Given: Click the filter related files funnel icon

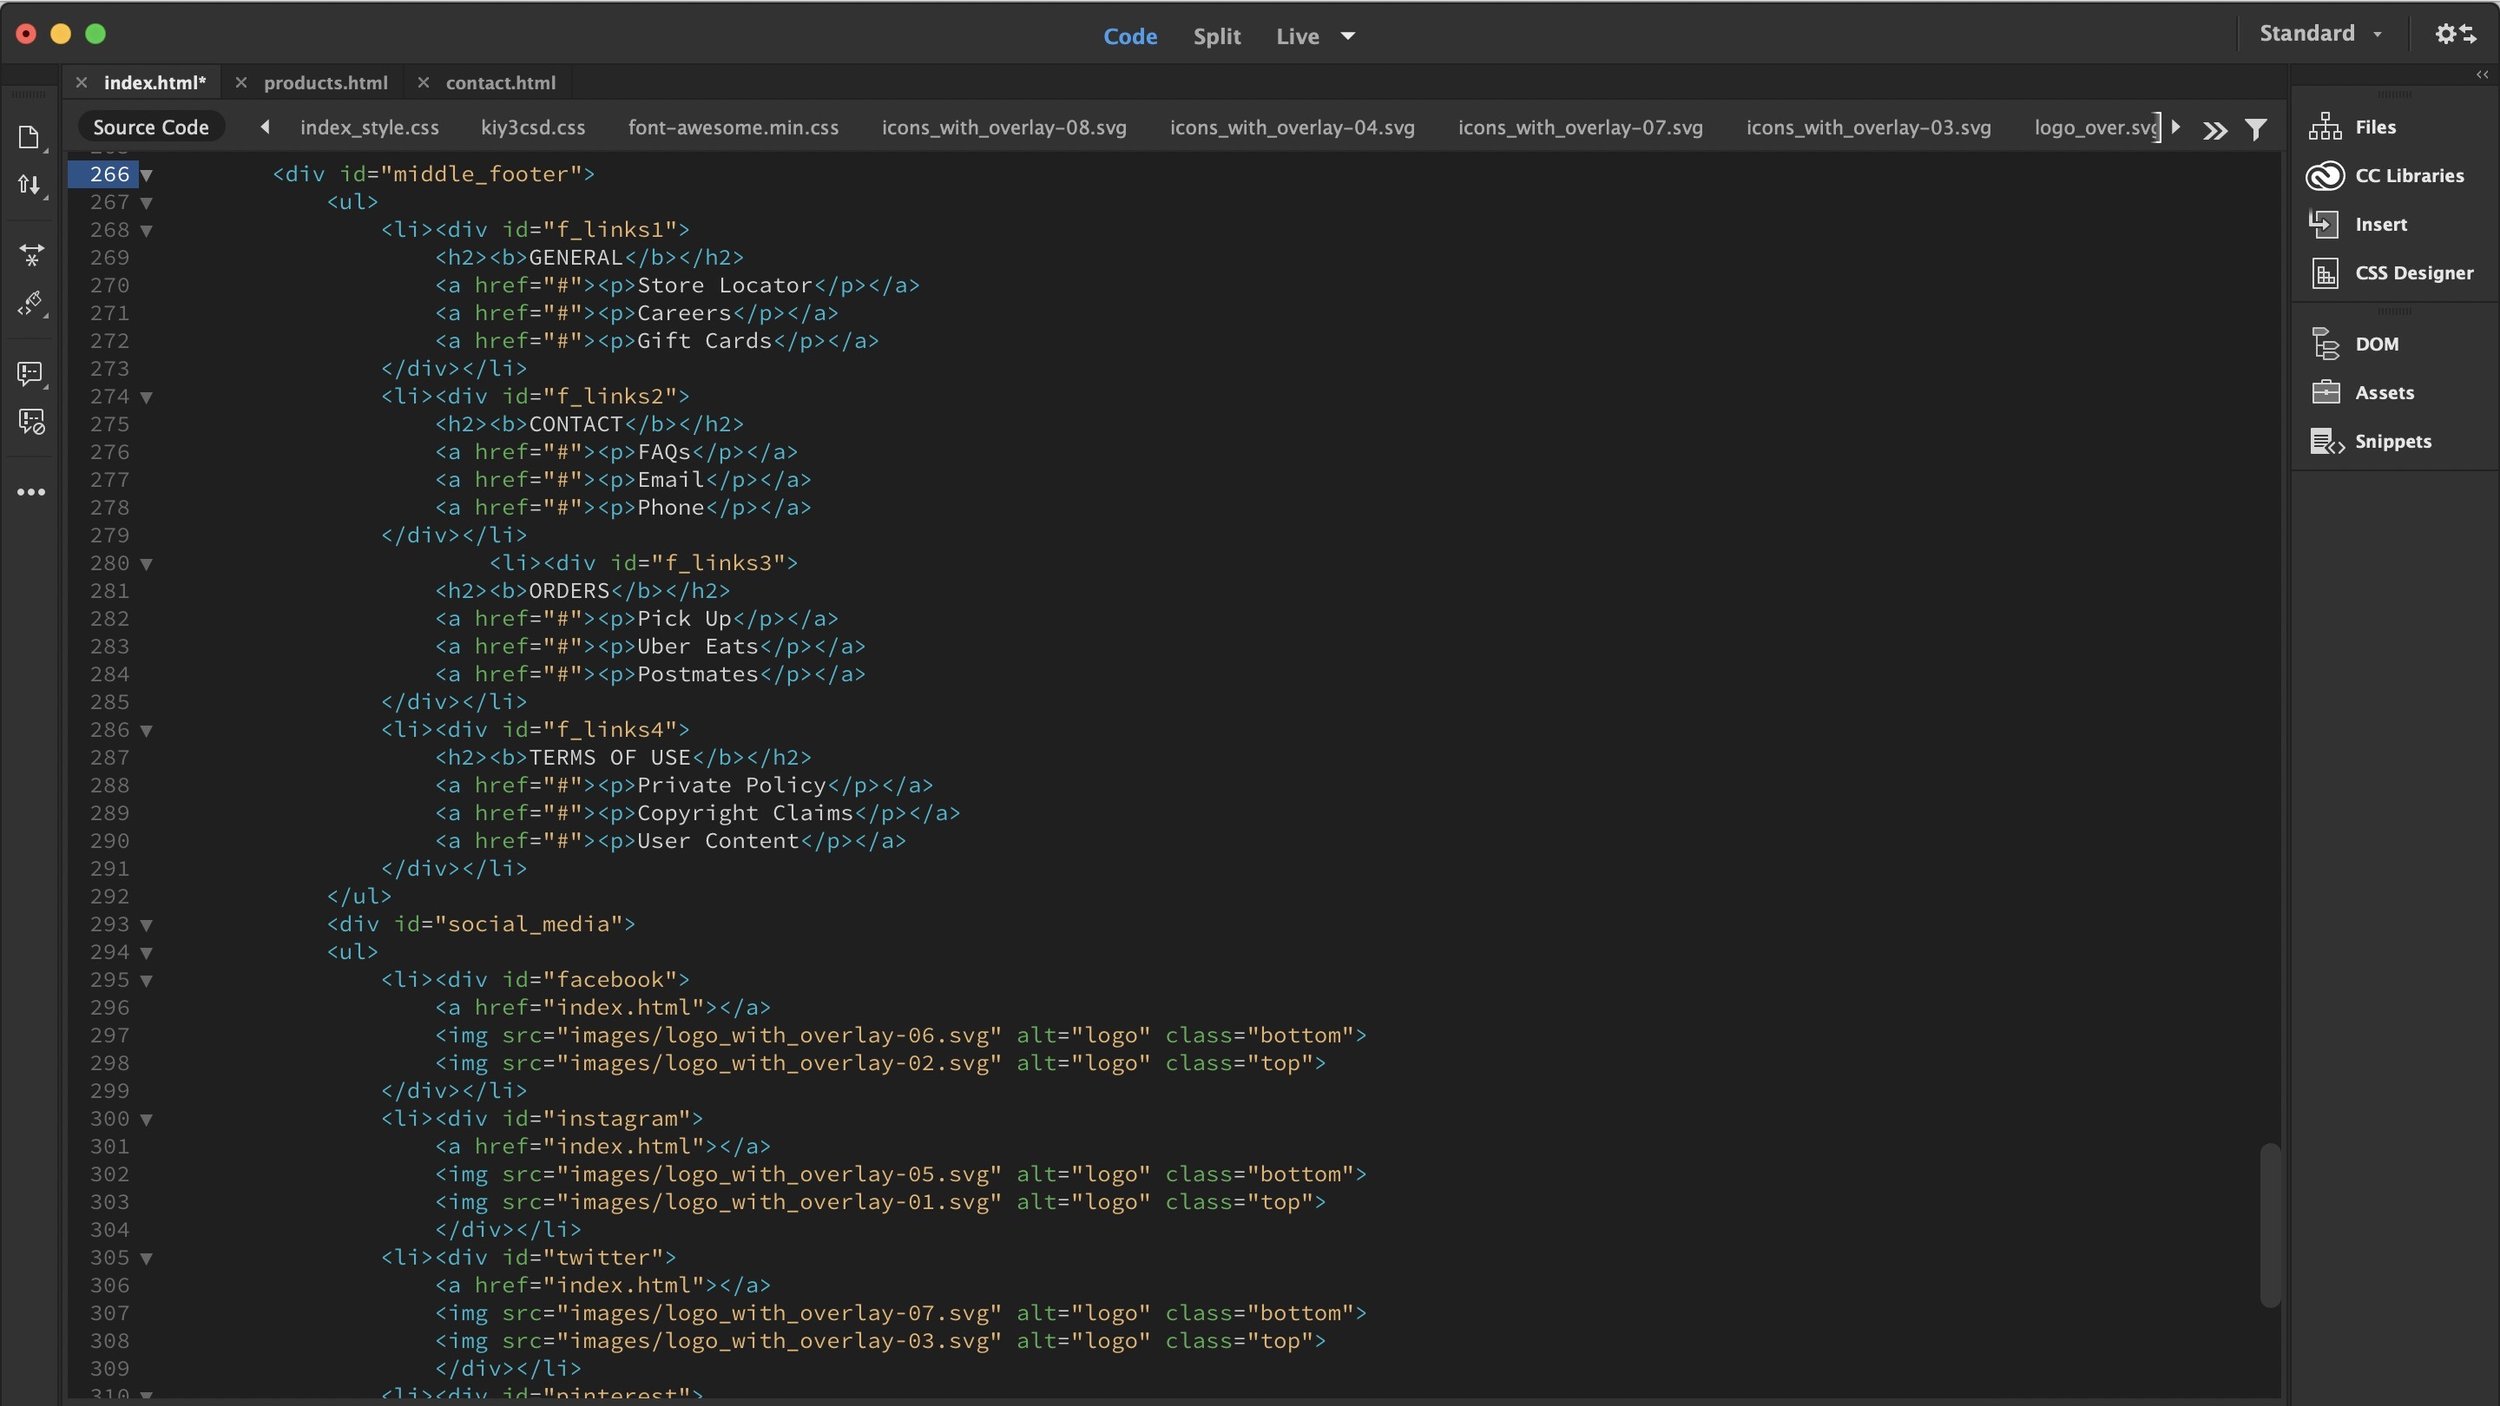Looking at the screenshot, I should pos(2255,129).
